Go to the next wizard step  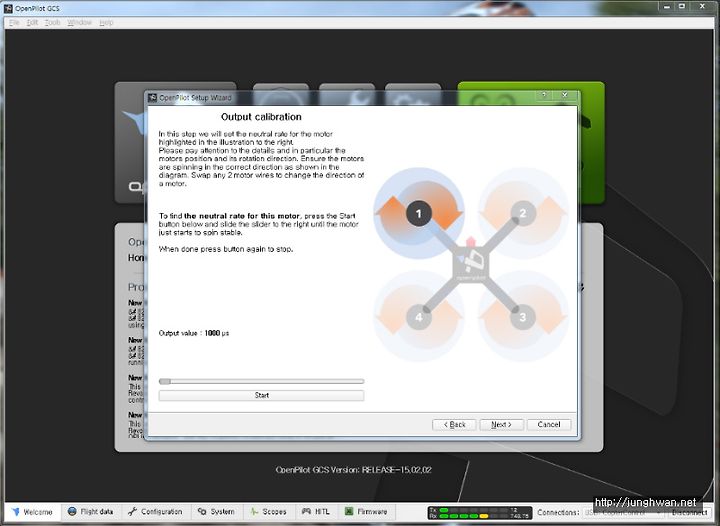pos(501,425)
